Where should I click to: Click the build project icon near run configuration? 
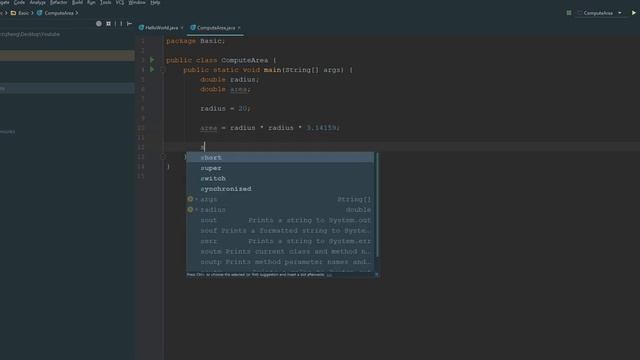569,13
